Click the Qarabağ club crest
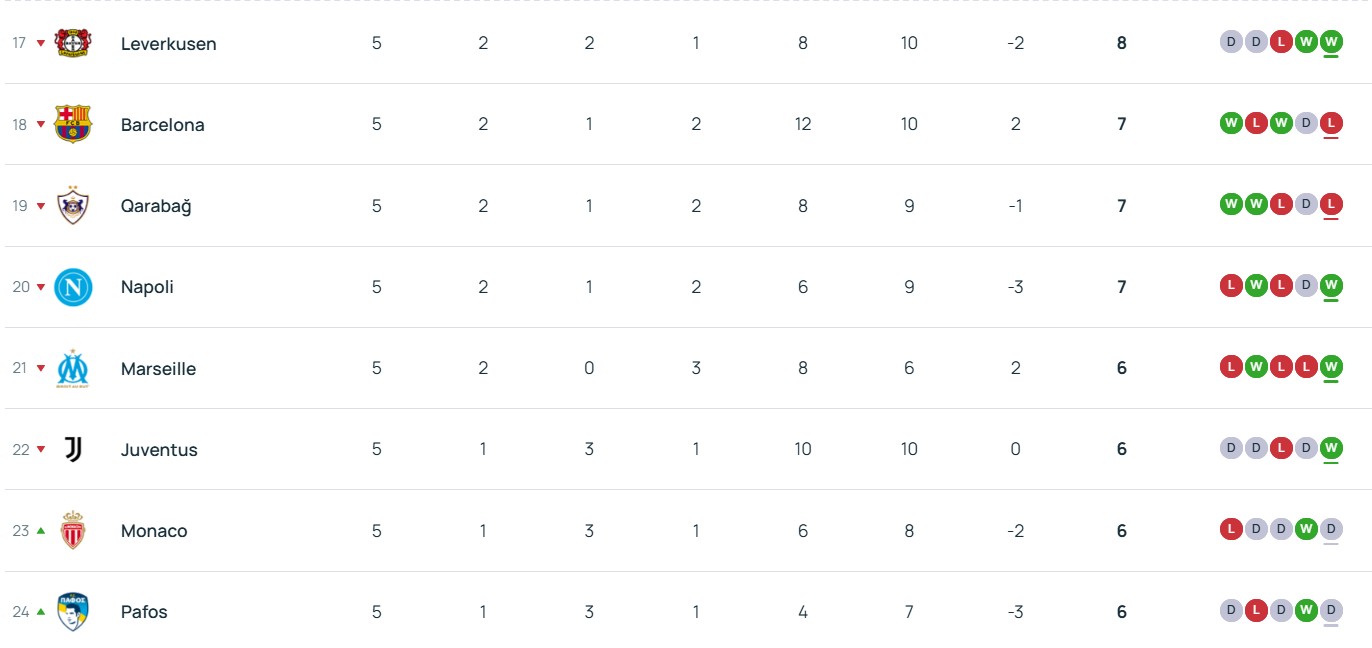 tap(73, 206)
